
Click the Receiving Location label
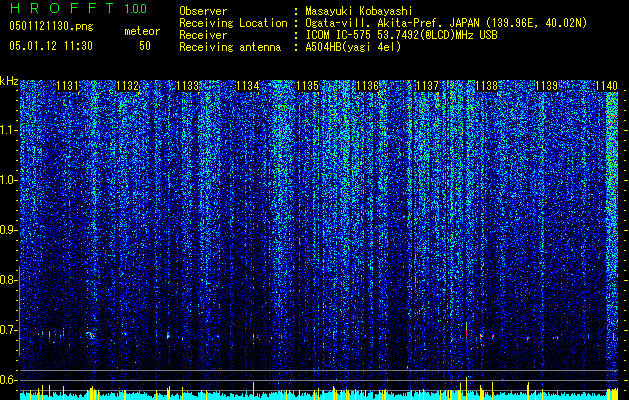click(x=233, y=23)
